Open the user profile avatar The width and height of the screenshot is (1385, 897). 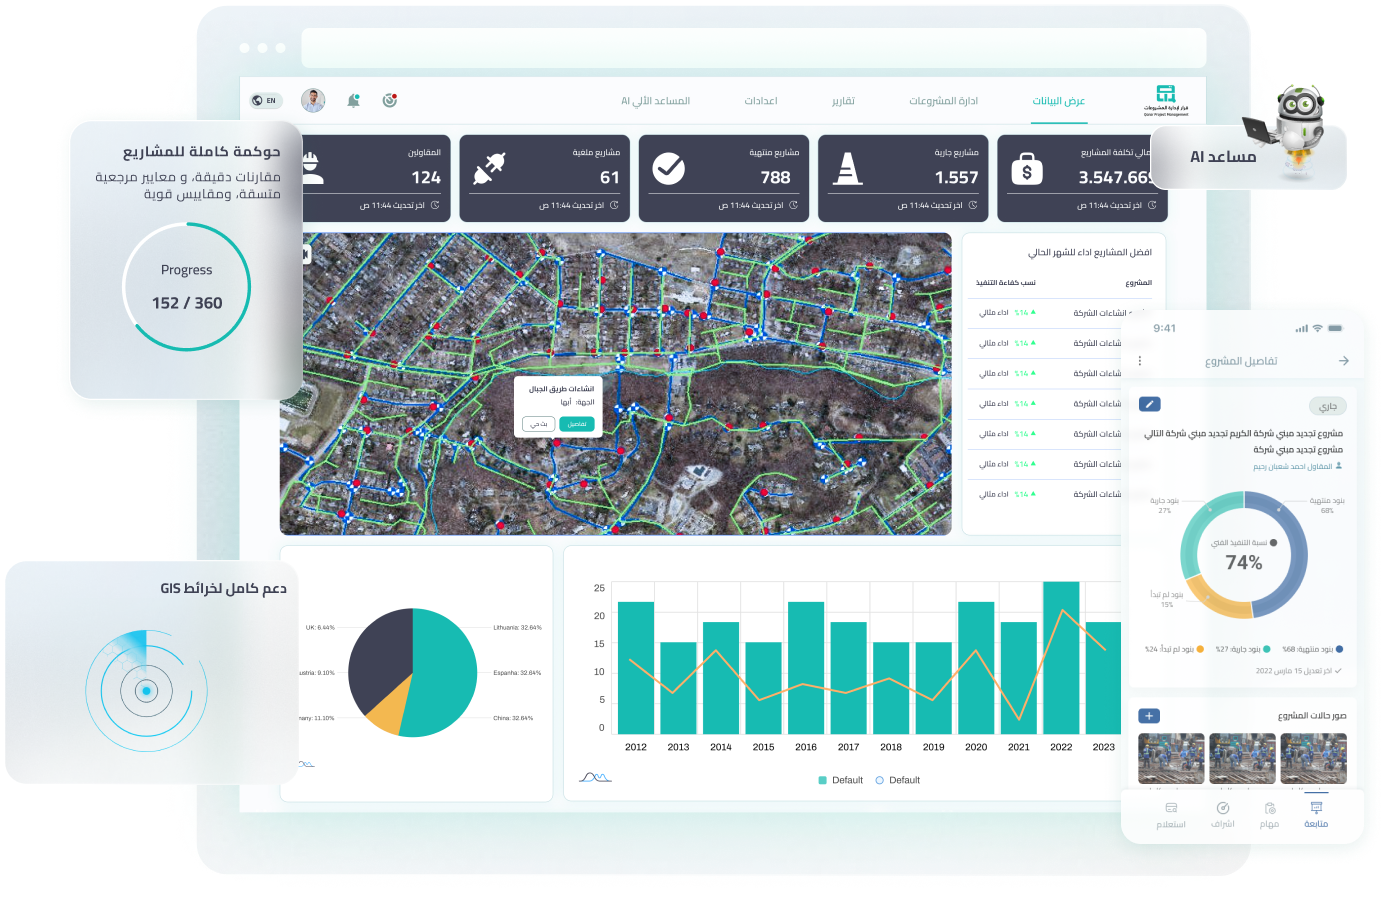313,100
